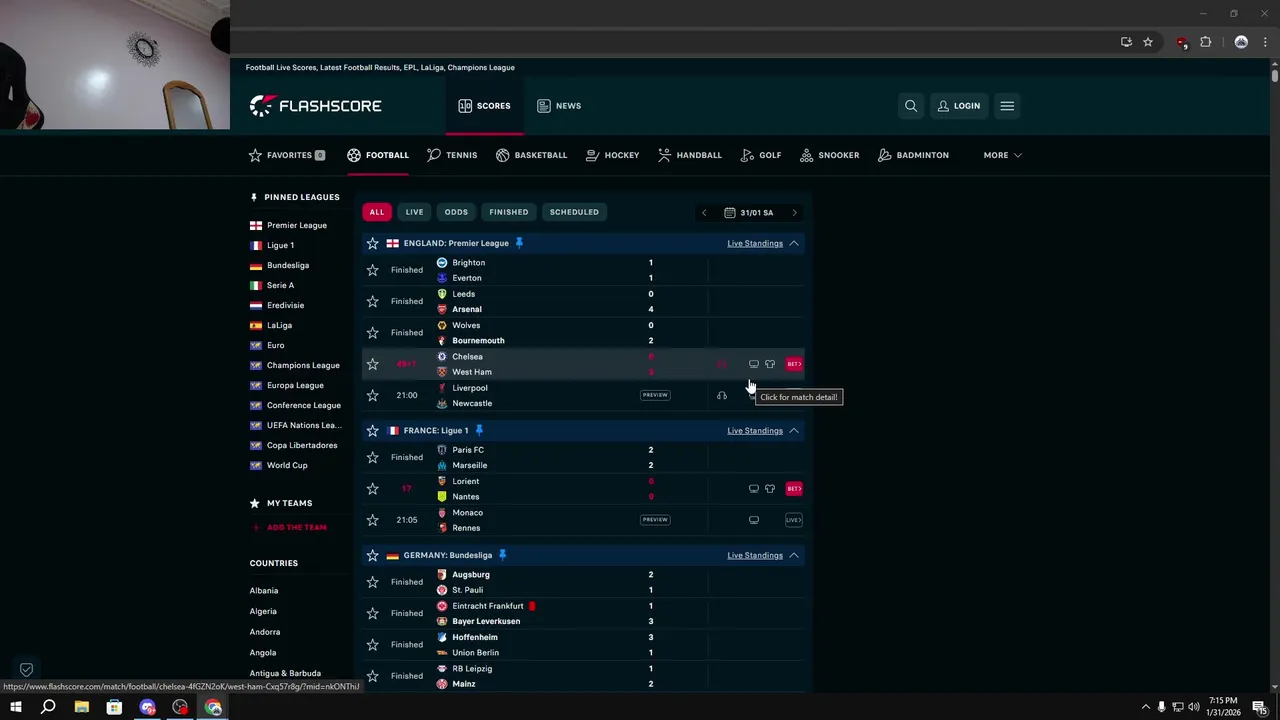The image size is (1280, 720).
Task: Open the SCORES tab
Action: click(x=485, y=106)
